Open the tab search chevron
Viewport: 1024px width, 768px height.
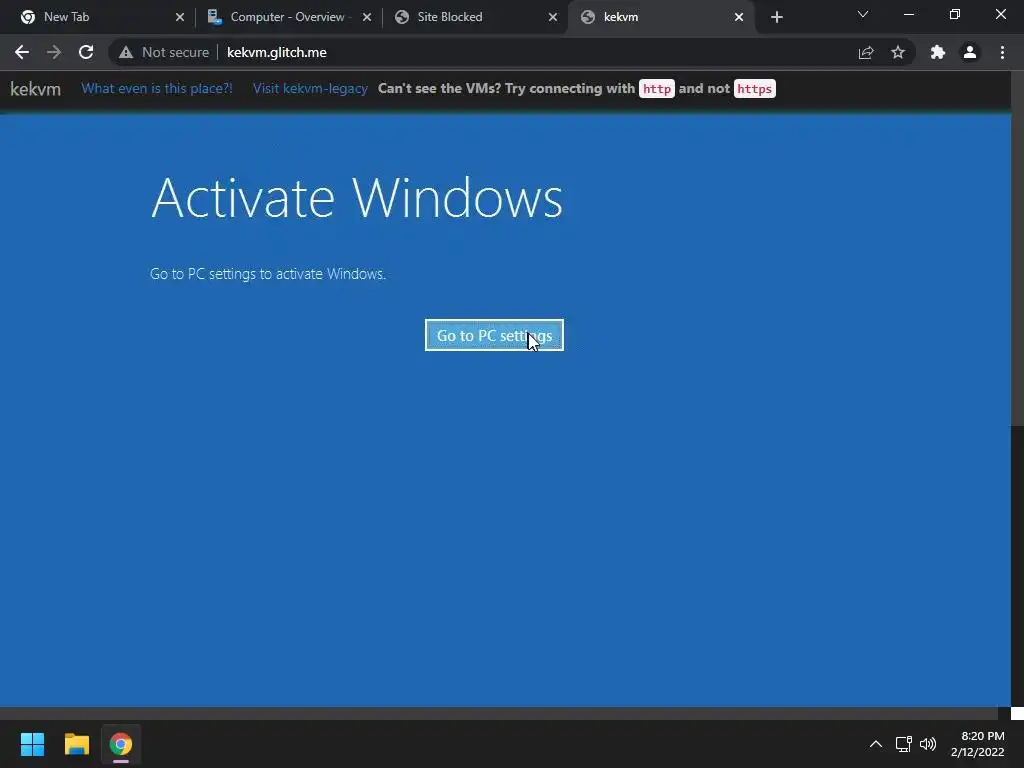(863, 14)
